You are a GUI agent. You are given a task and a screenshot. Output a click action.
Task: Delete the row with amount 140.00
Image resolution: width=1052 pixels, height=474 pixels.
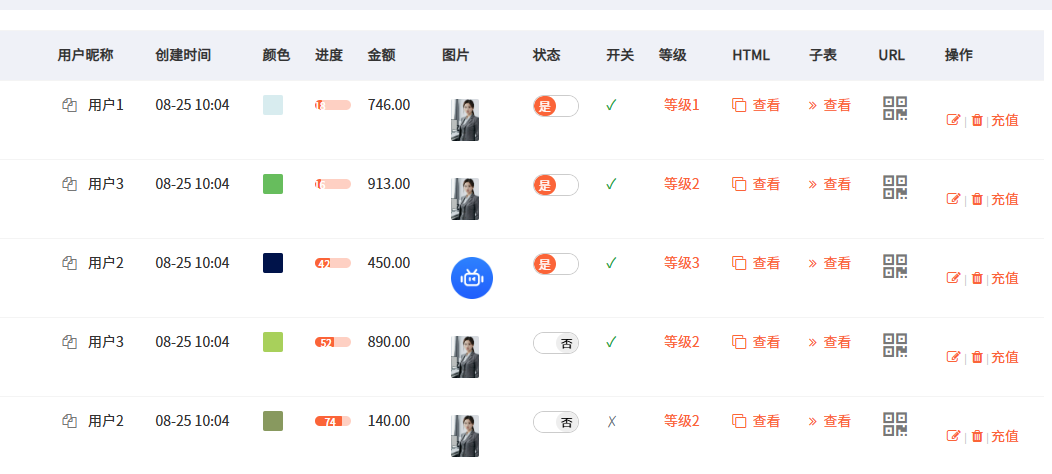pyautogui.click(x=977, y=436)
